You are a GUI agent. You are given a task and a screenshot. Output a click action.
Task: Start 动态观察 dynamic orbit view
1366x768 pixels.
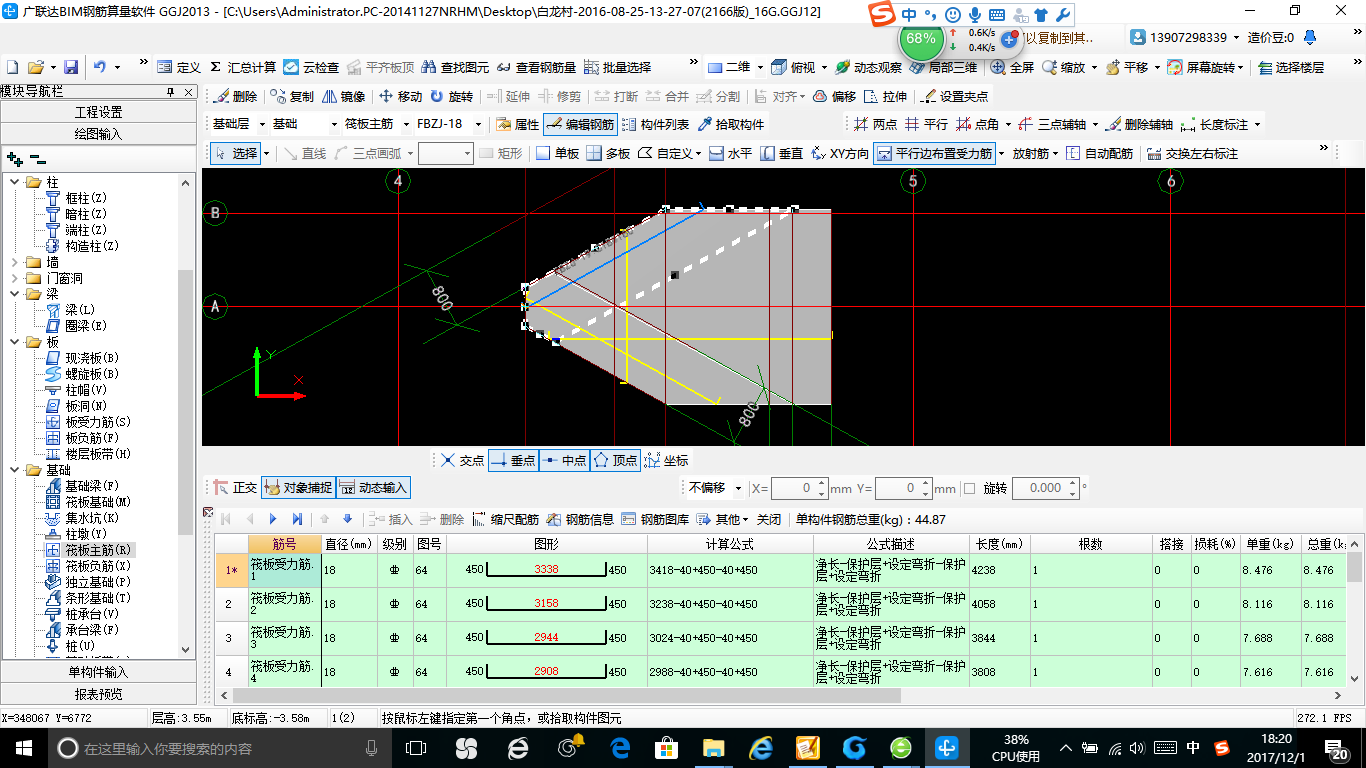point(868,67)
